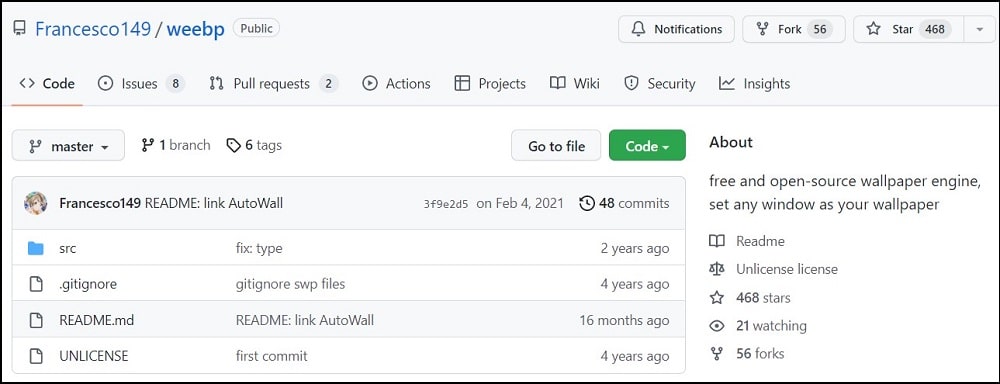Click the book icon beside Readme
This screenshot has width=1000, height=384.
[717, 241]
